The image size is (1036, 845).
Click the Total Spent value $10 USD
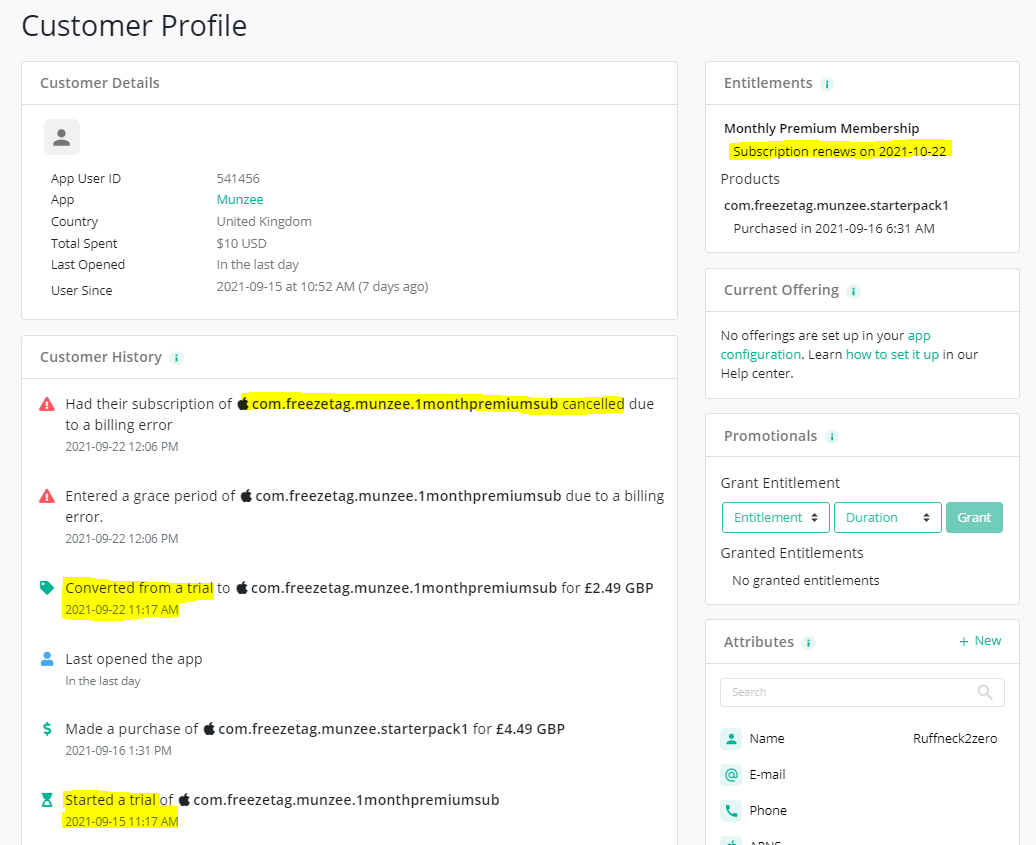[241, 243]
